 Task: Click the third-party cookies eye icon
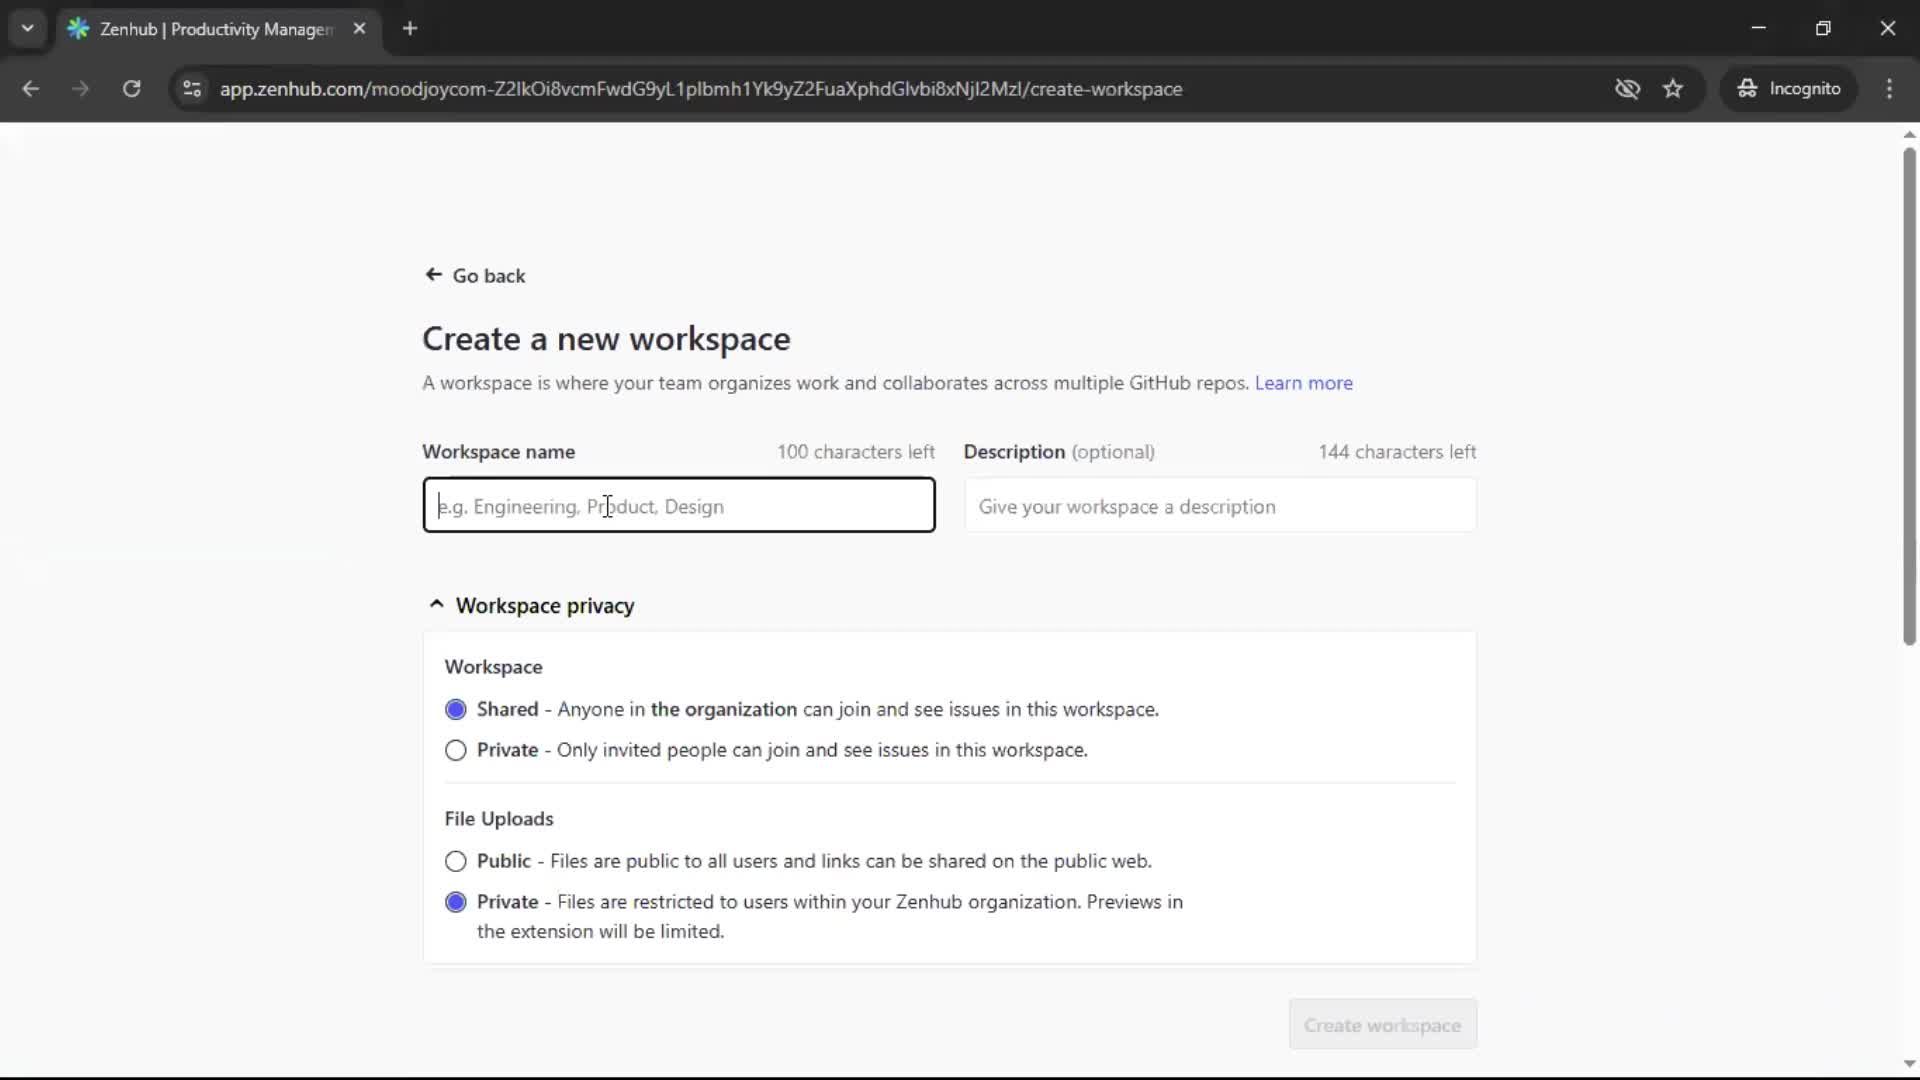point(1628,89)
